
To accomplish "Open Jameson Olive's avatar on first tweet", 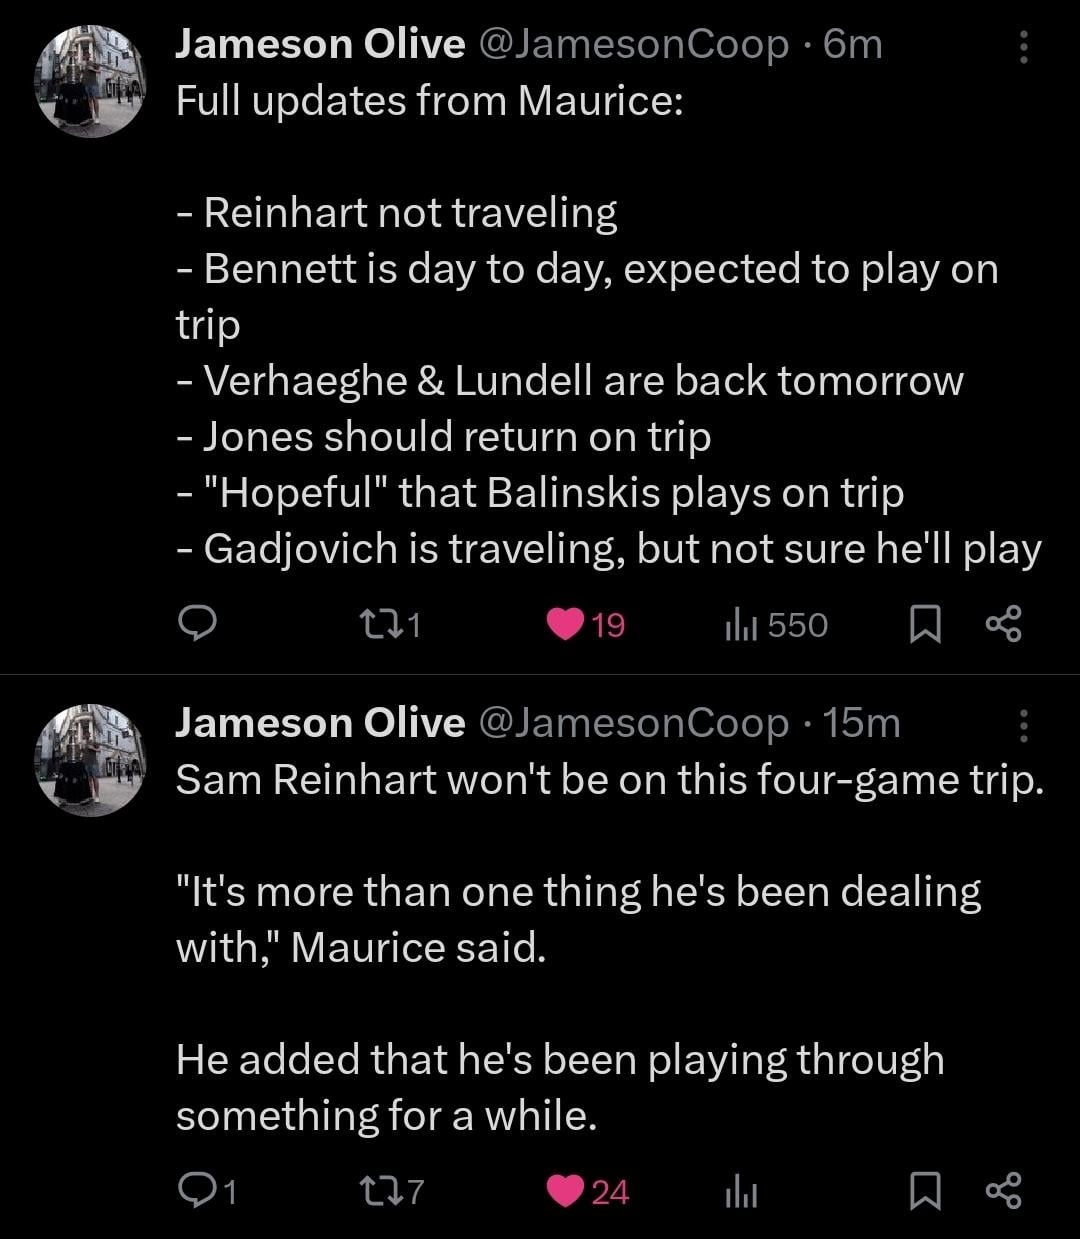I will 91,80.
